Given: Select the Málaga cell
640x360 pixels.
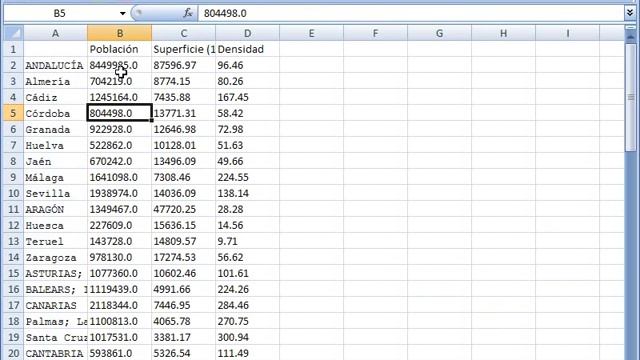Looking at the screenshot, I should pyautogui.click(x=56, y=177).
